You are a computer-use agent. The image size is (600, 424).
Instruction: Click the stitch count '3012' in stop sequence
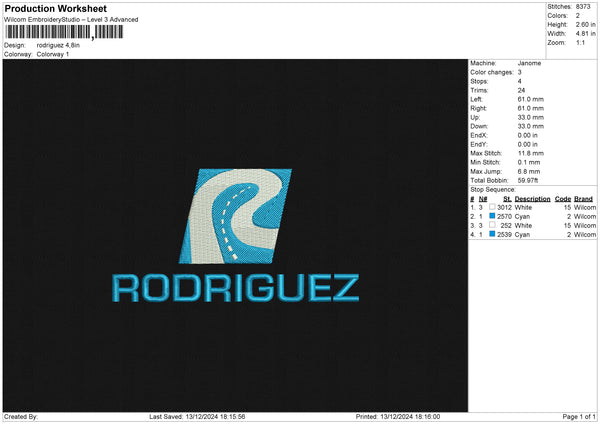(504, 207)
